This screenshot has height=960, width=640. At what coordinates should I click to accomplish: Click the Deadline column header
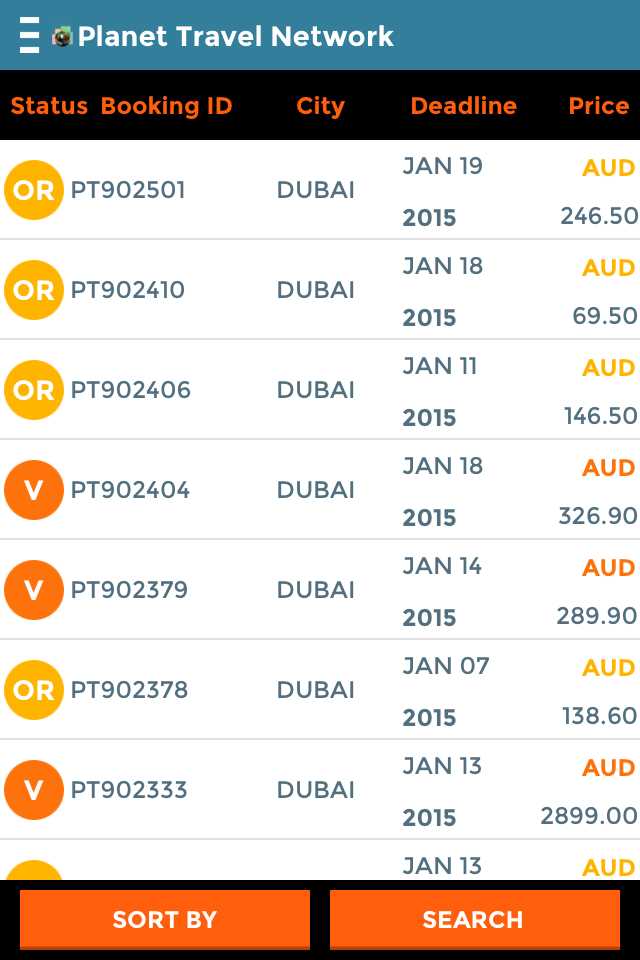click(x=463, y=106)
